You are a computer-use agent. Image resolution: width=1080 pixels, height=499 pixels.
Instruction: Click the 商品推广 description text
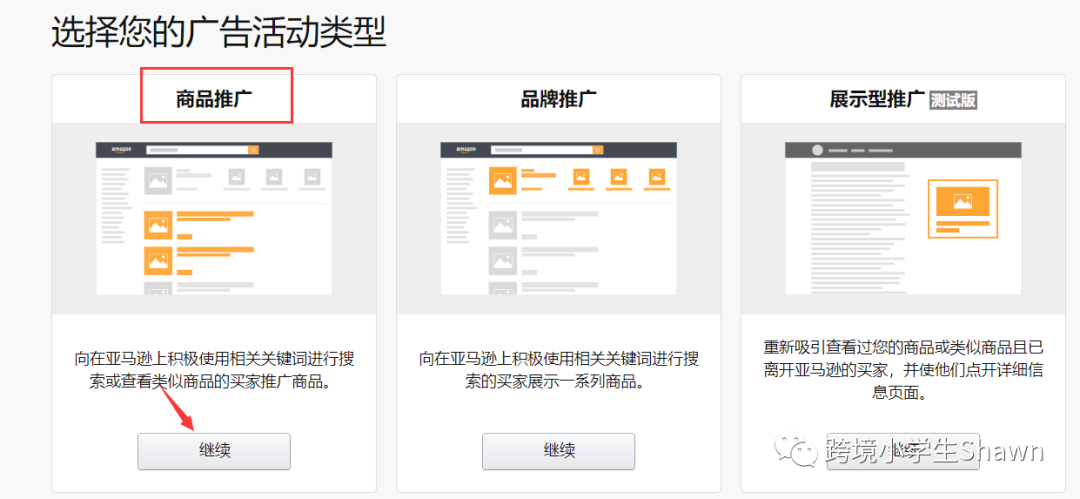[x=214, y=371]
